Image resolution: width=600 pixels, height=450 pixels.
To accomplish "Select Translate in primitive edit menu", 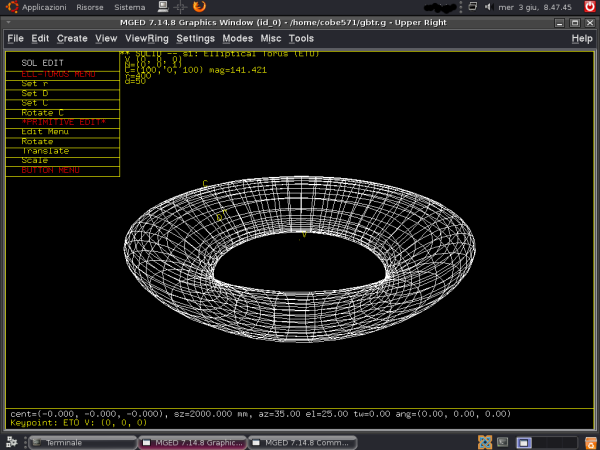I will pyautogui.click(x=45, y=151).
